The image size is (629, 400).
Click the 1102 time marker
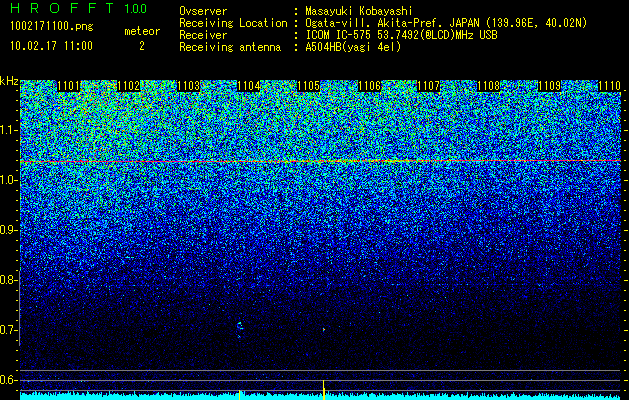[129, 86]
